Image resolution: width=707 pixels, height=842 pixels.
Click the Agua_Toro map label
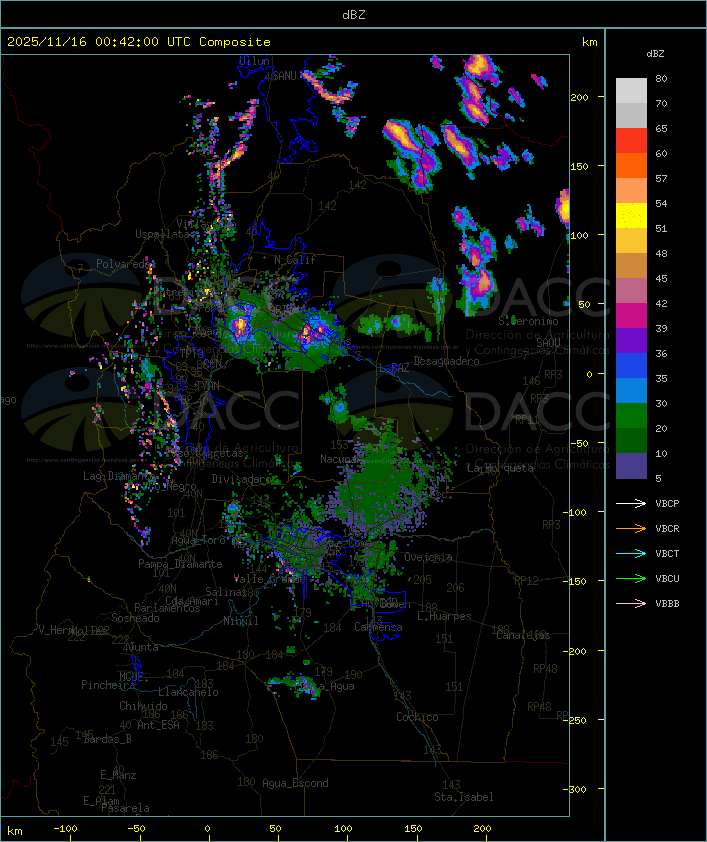point(198,540)
